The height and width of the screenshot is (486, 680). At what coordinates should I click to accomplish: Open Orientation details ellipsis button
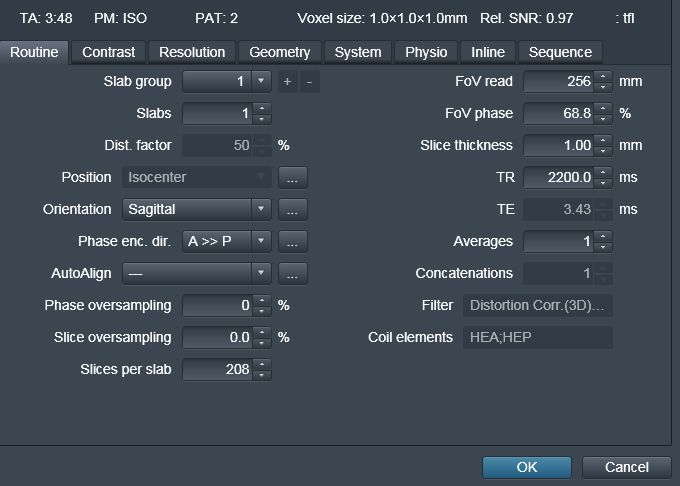pos(293,209)
